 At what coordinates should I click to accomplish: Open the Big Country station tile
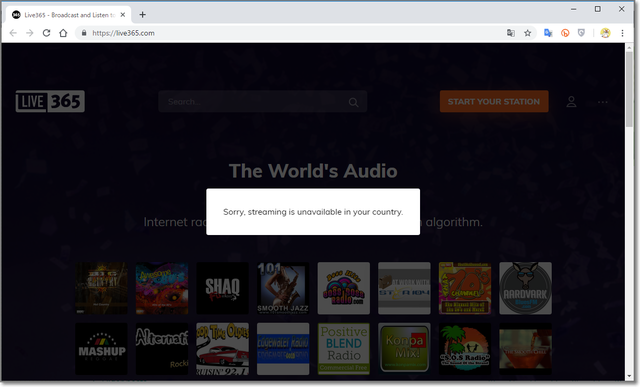(101, 288)
